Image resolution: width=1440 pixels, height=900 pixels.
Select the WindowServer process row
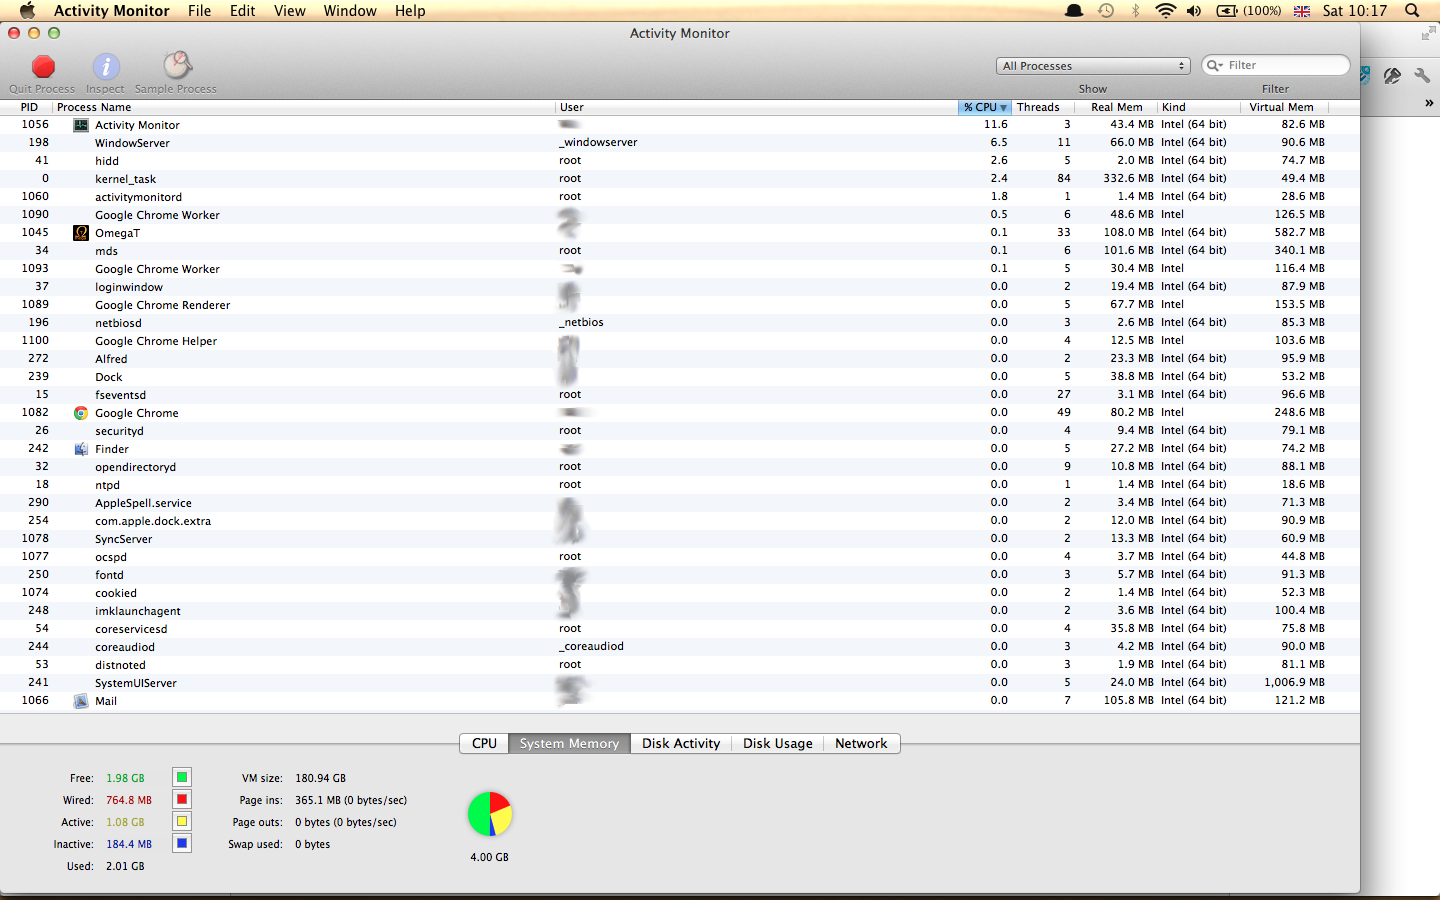[x=680, y=143]
